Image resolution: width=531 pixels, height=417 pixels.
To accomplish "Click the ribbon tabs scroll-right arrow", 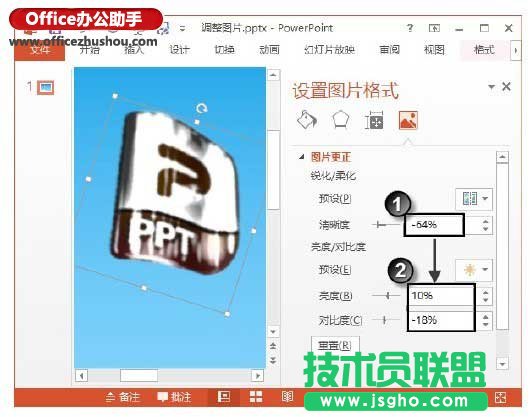I will coord(516,50).
